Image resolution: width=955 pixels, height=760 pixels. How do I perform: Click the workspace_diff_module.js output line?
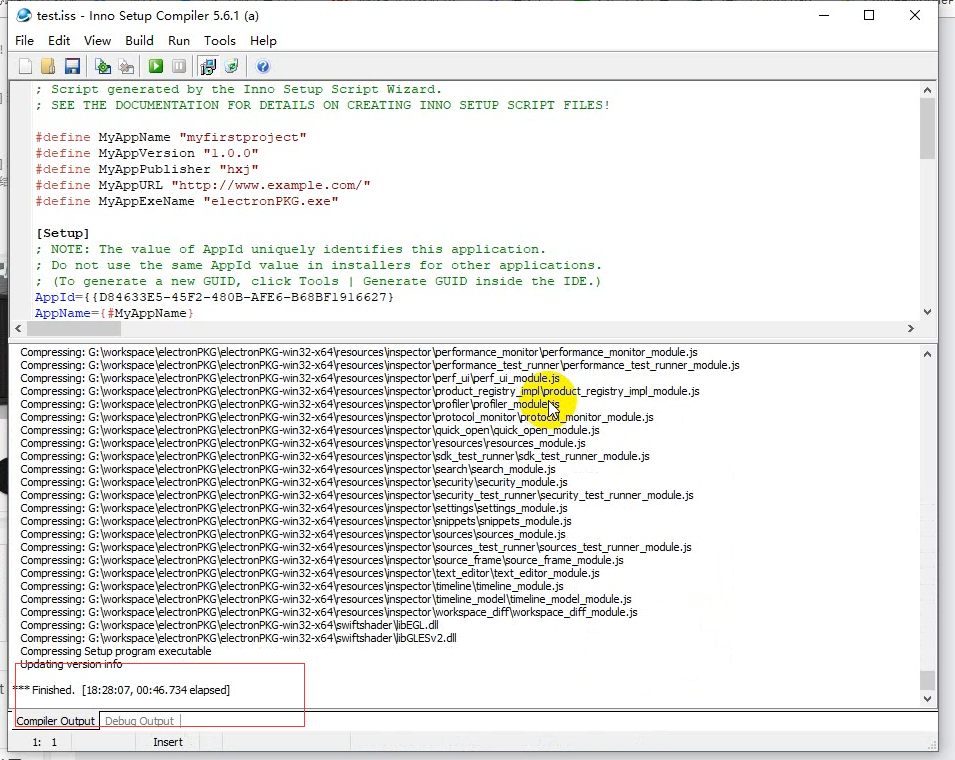click(329, 612)
